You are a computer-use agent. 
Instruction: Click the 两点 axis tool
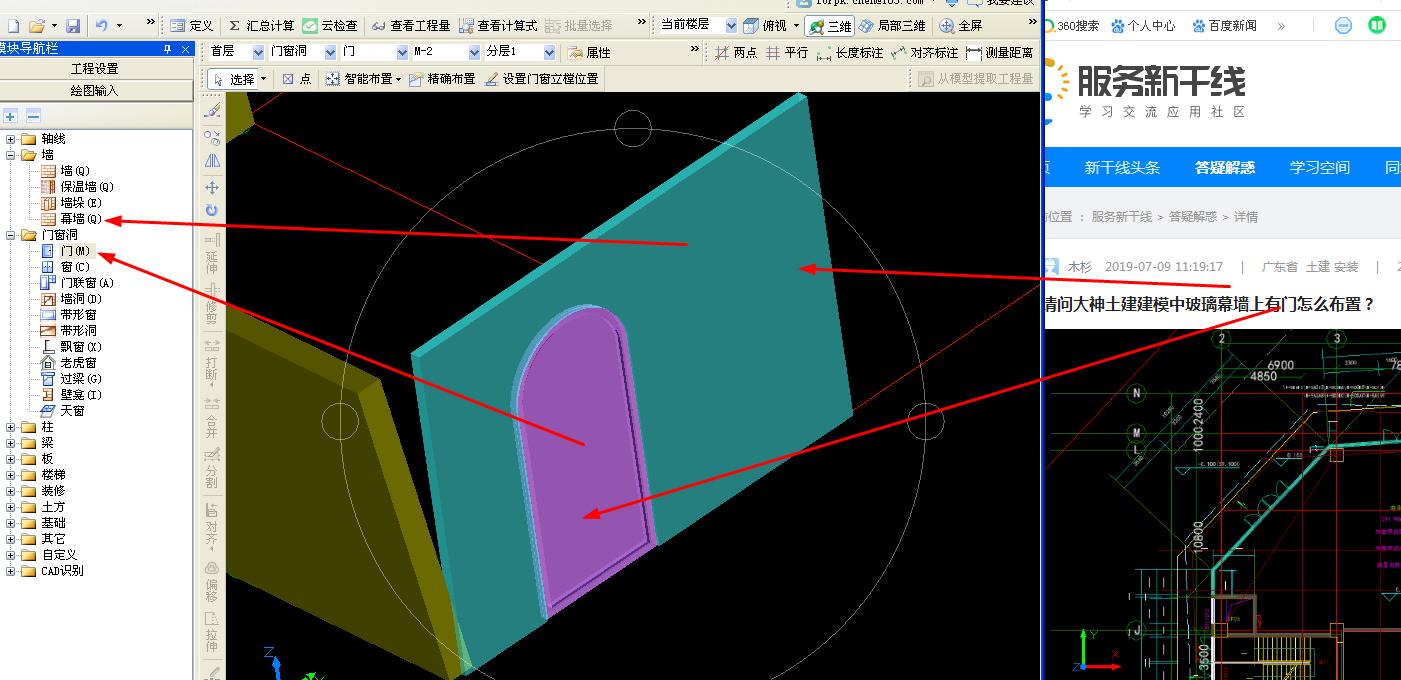[x=736, y=52]
